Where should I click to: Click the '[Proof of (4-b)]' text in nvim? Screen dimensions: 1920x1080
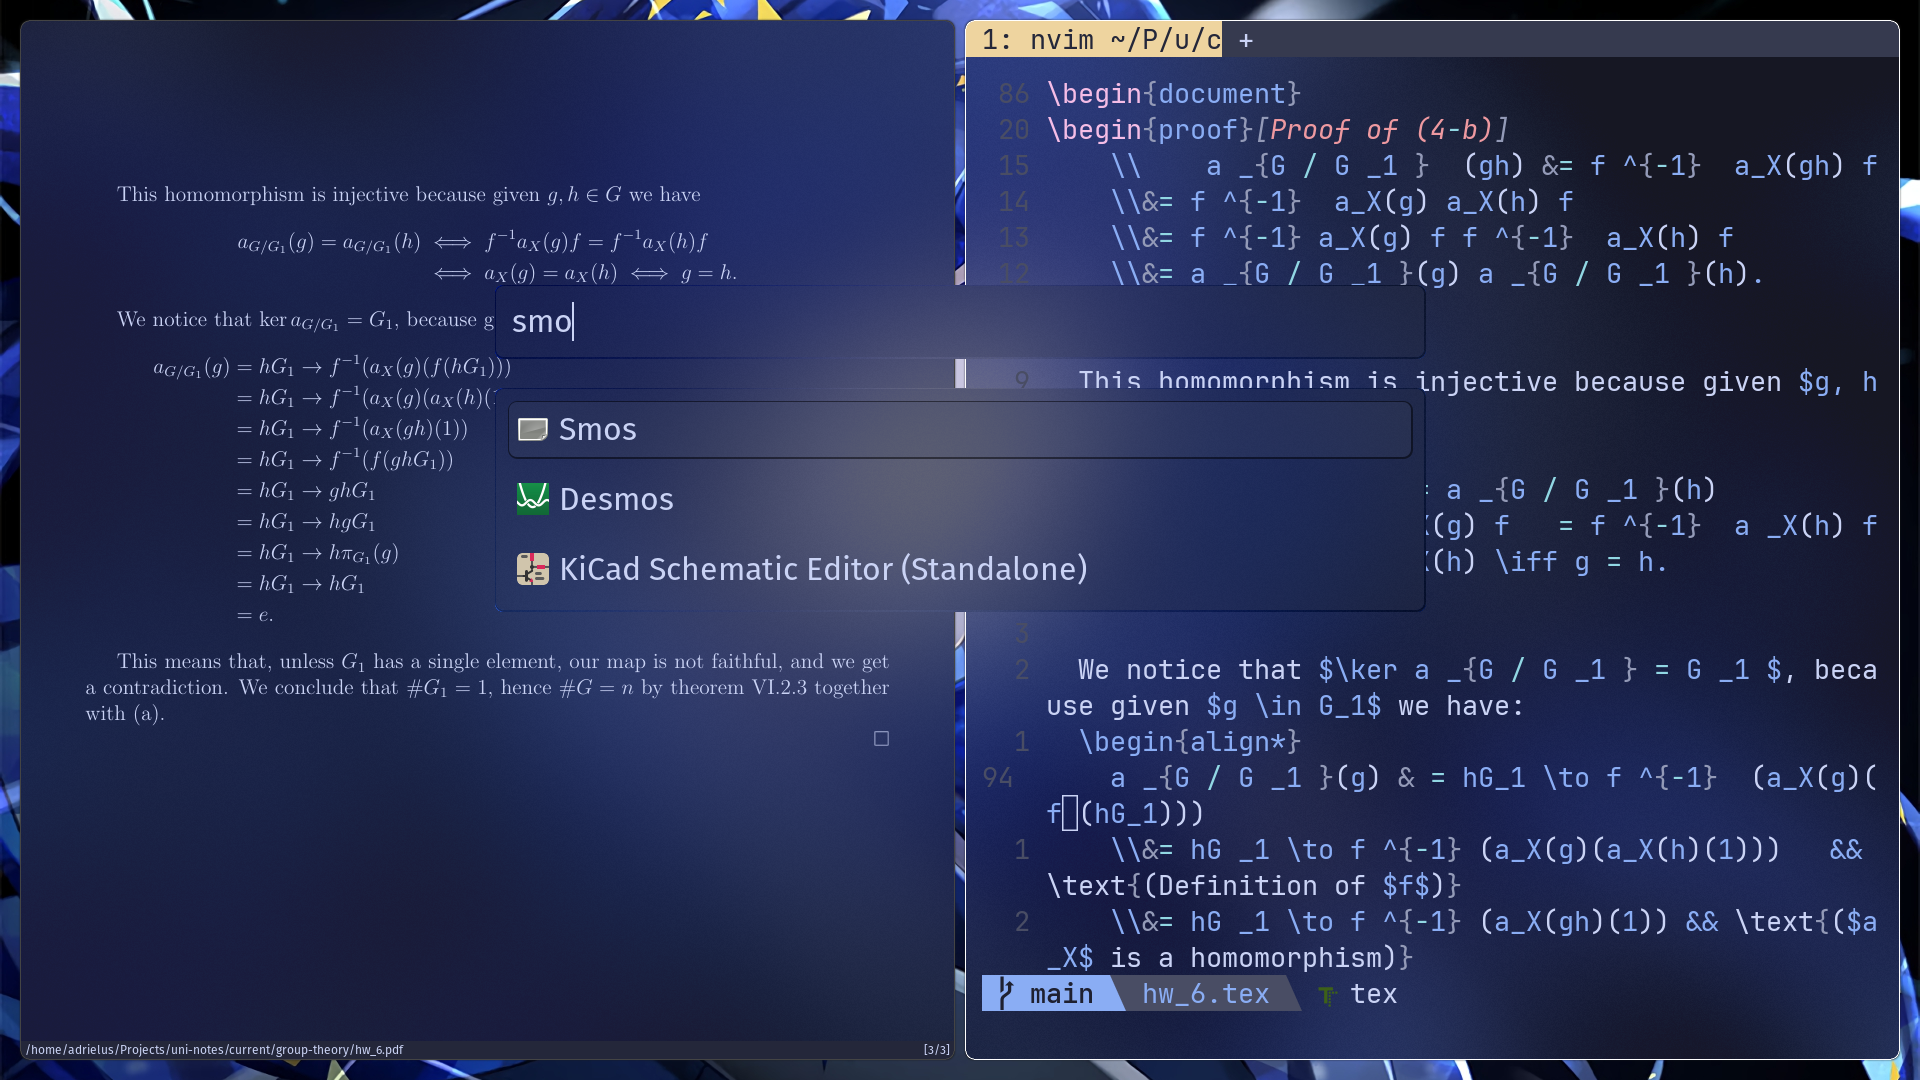(1381, 130)
